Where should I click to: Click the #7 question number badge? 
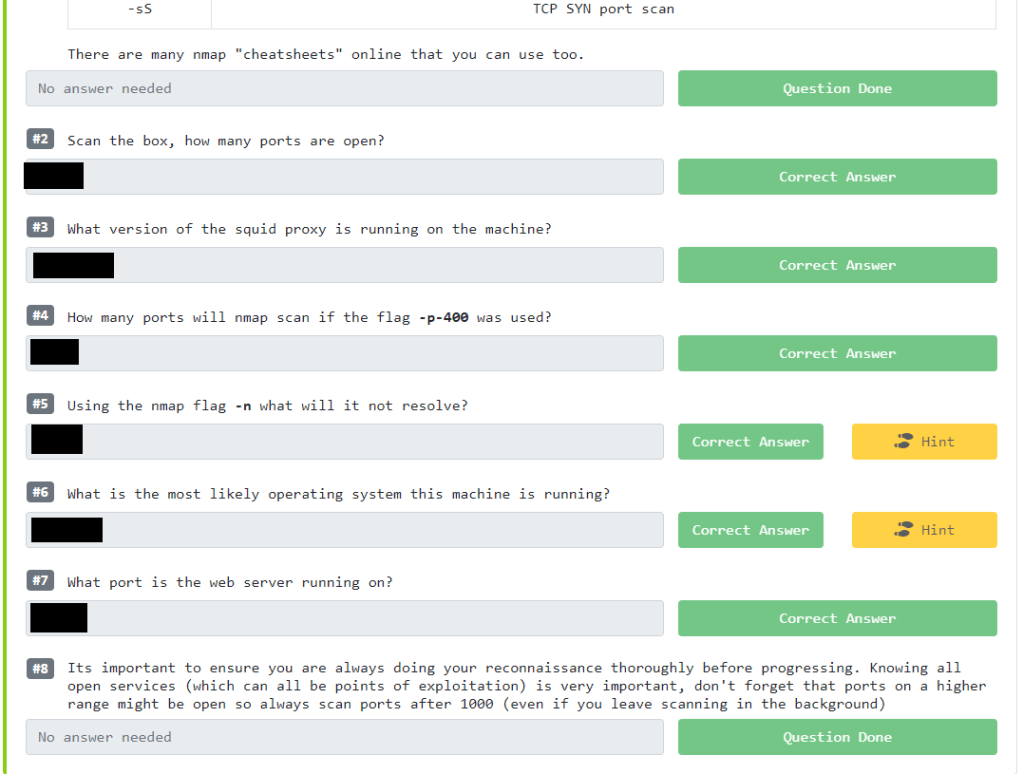tap(40, 580)
